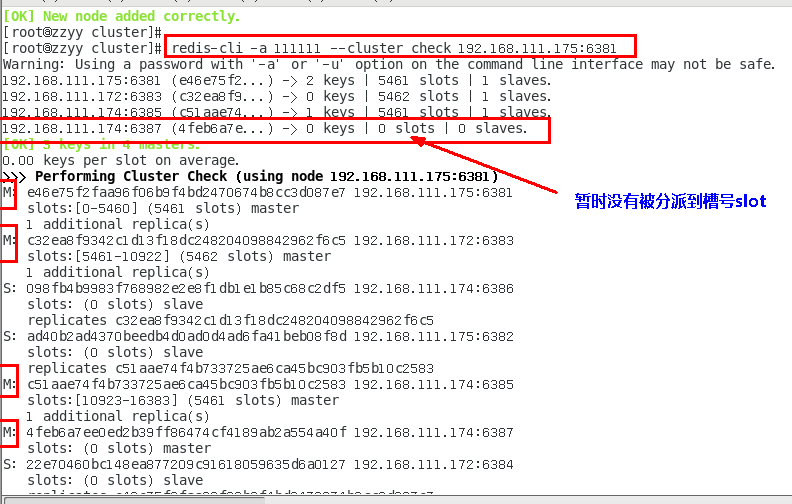Click address 192.168.111.175:6382 in the slave row
Image resolution: width=792 pixels, height=504 pixels.
point(433,337)
